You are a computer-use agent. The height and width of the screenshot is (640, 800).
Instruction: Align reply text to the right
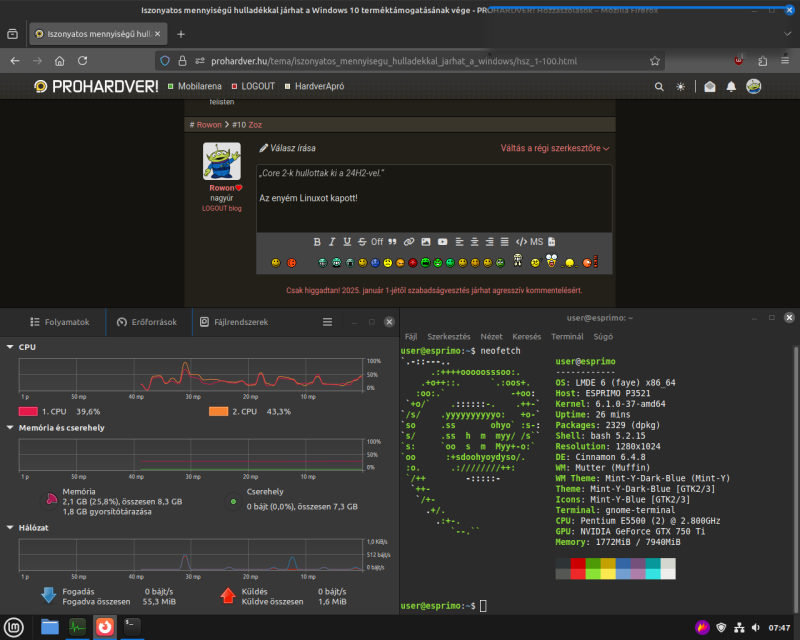tap(489, 242)
